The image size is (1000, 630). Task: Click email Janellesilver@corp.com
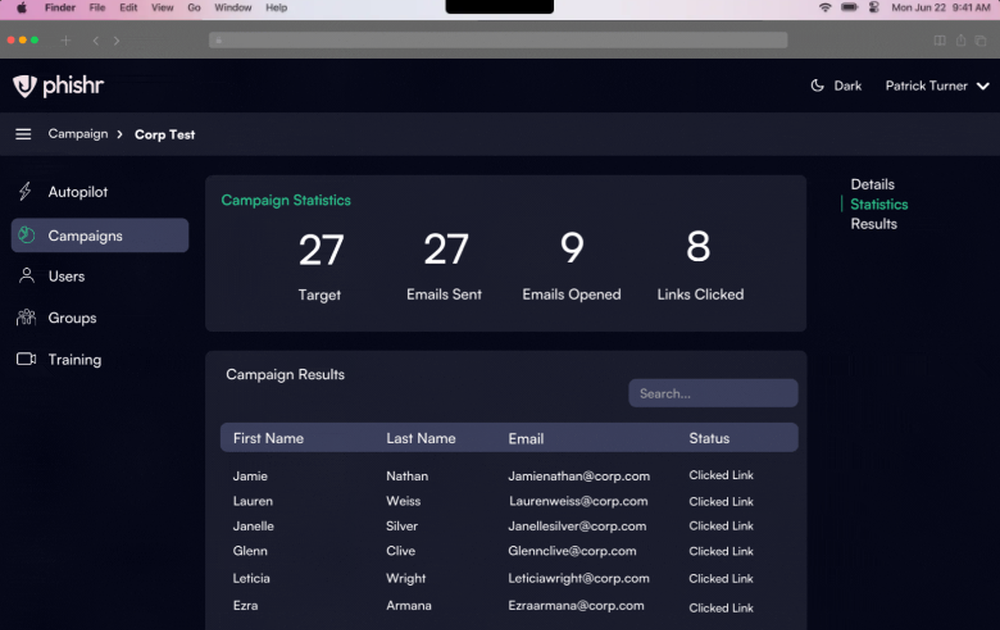click(x=577, y=526)
